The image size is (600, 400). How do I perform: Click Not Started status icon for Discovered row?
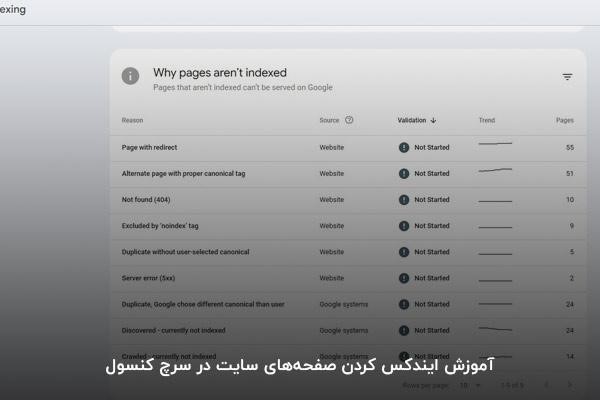point(404,330)
